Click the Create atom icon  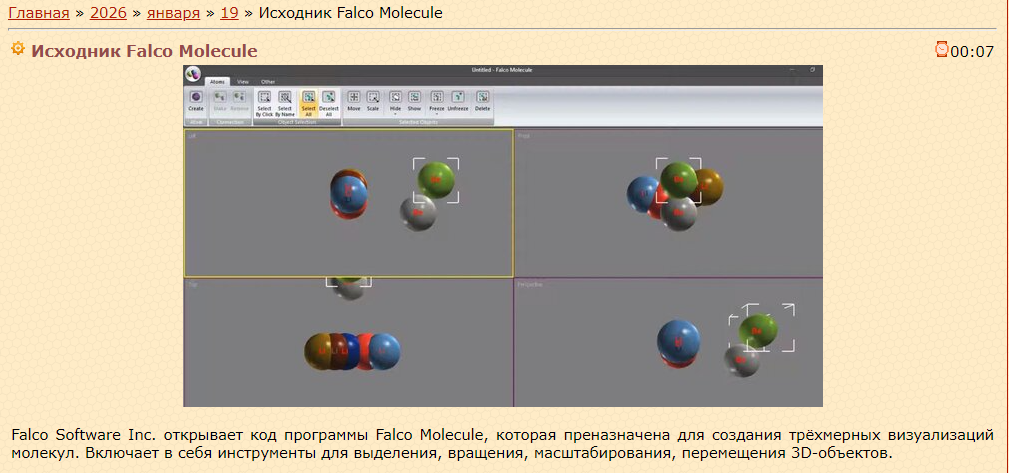[196, 97]
